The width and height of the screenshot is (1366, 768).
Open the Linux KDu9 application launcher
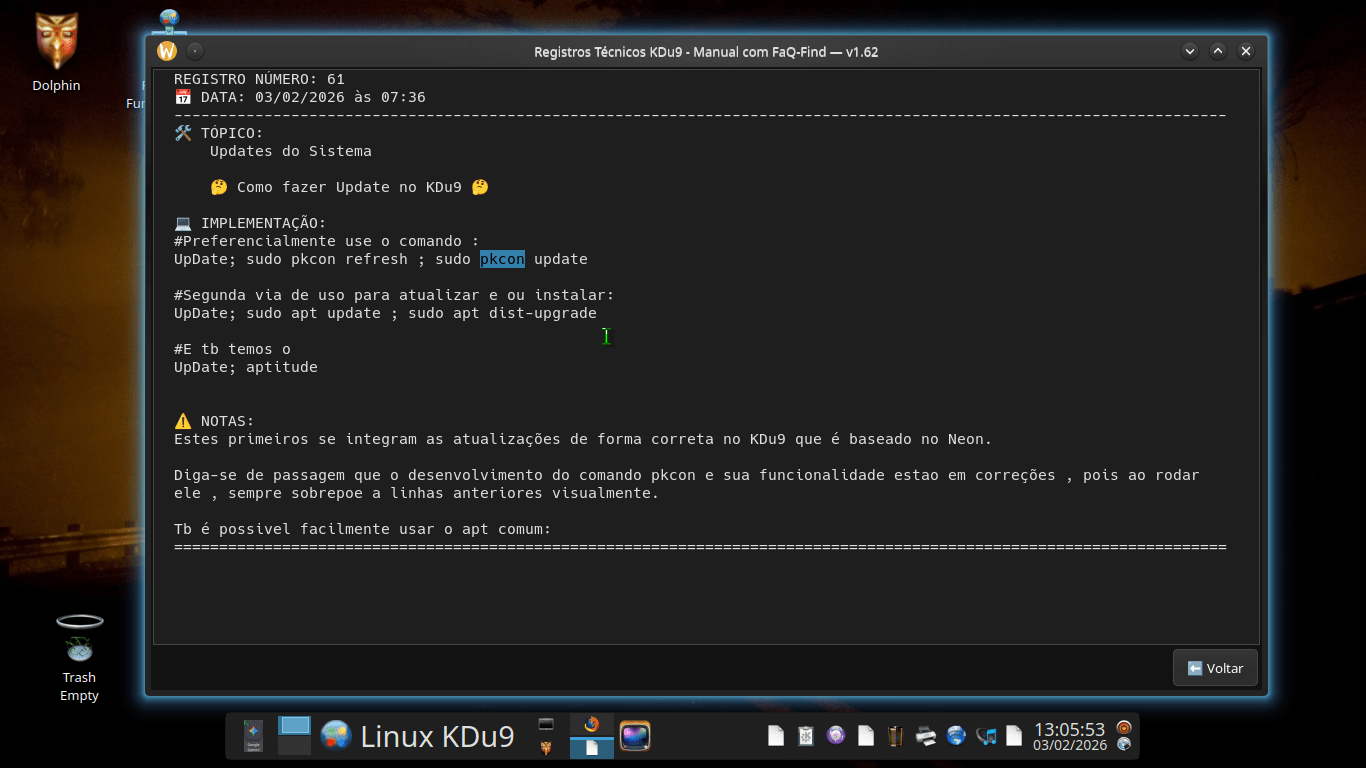pyautogui.click(x=418, y=736)
